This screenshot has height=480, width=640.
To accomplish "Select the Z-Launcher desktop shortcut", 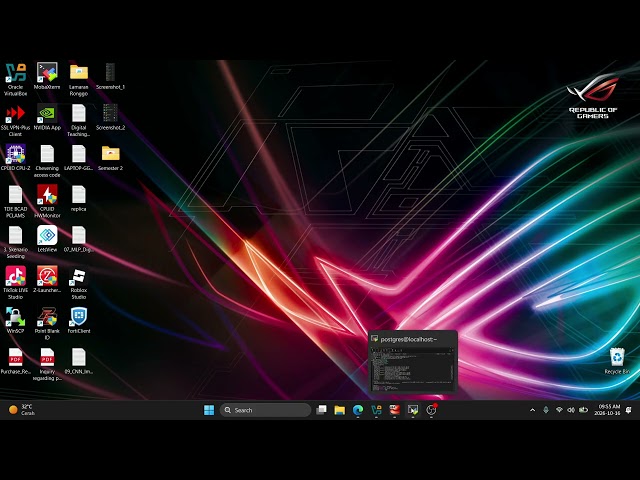I will 47,279.
